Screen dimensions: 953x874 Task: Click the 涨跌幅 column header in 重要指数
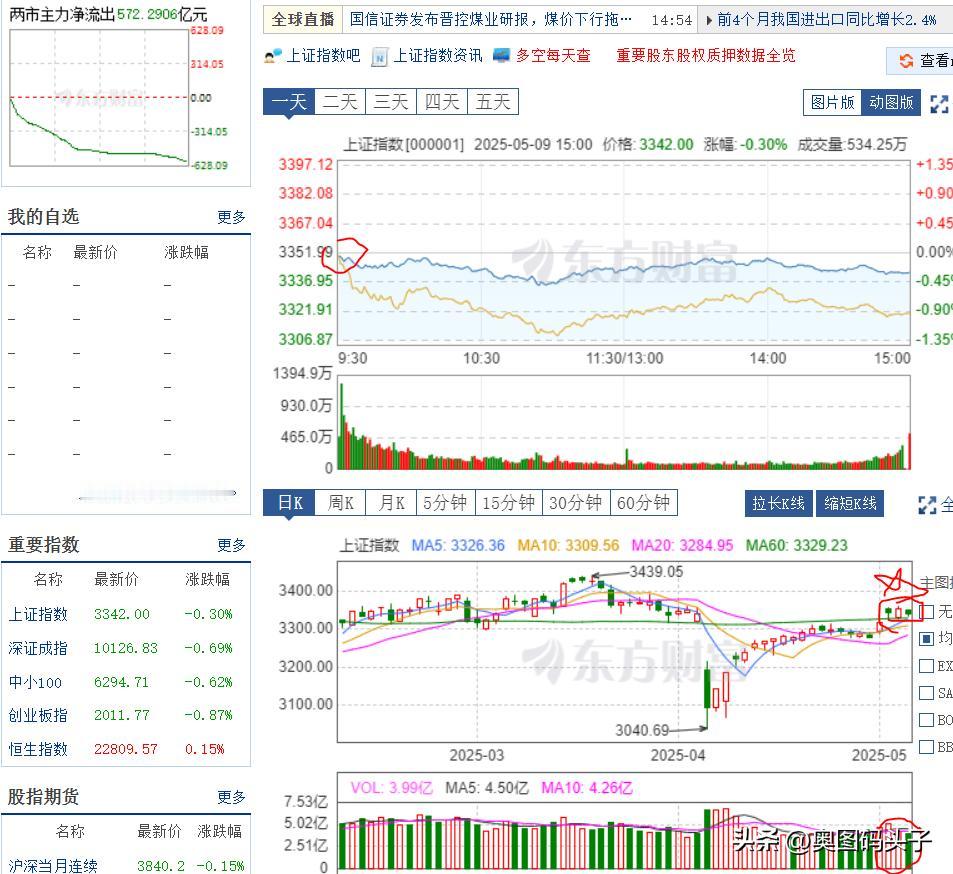(x=207, y=579)
